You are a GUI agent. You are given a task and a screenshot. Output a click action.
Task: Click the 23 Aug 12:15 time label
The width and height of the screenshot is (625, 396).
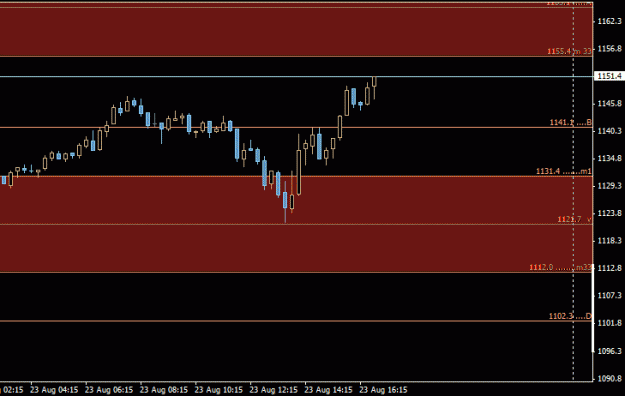click(273, 390)
